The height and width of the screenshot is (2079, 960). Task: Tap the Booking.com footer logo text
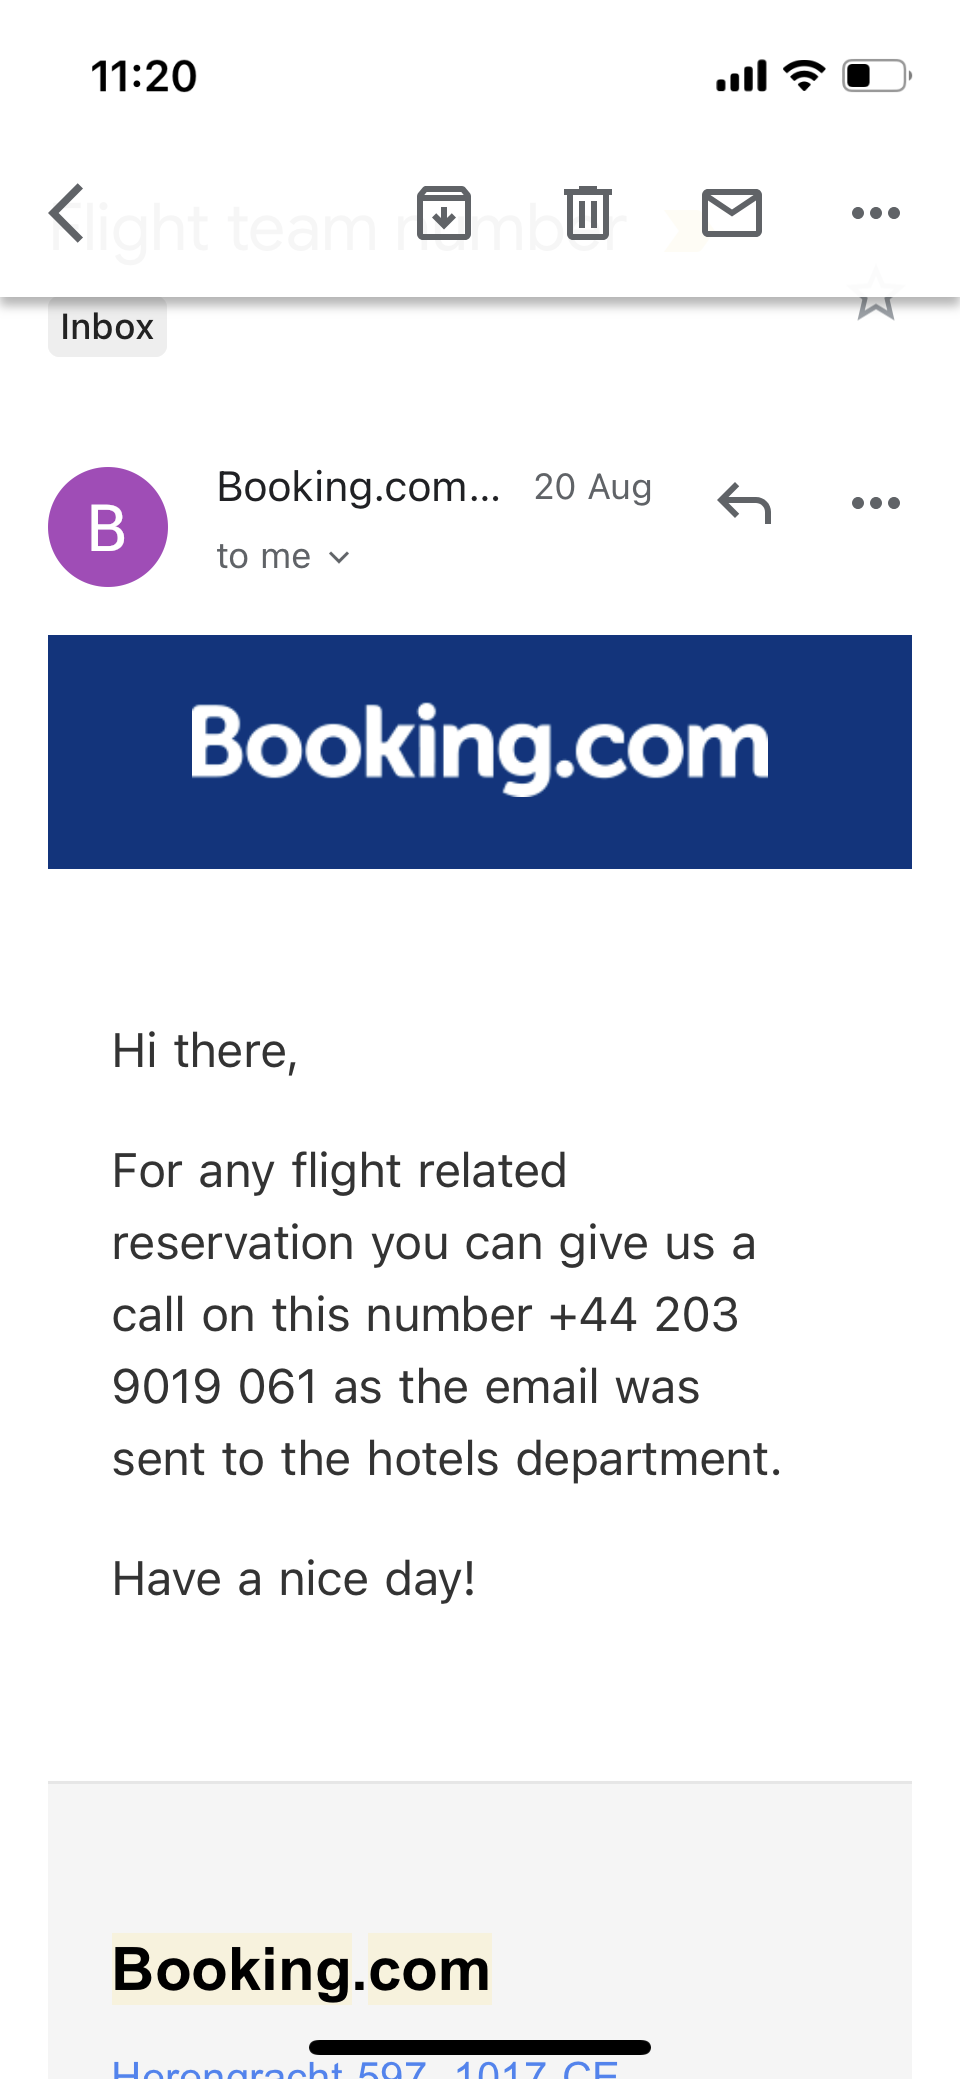(x=301, y=1970)
